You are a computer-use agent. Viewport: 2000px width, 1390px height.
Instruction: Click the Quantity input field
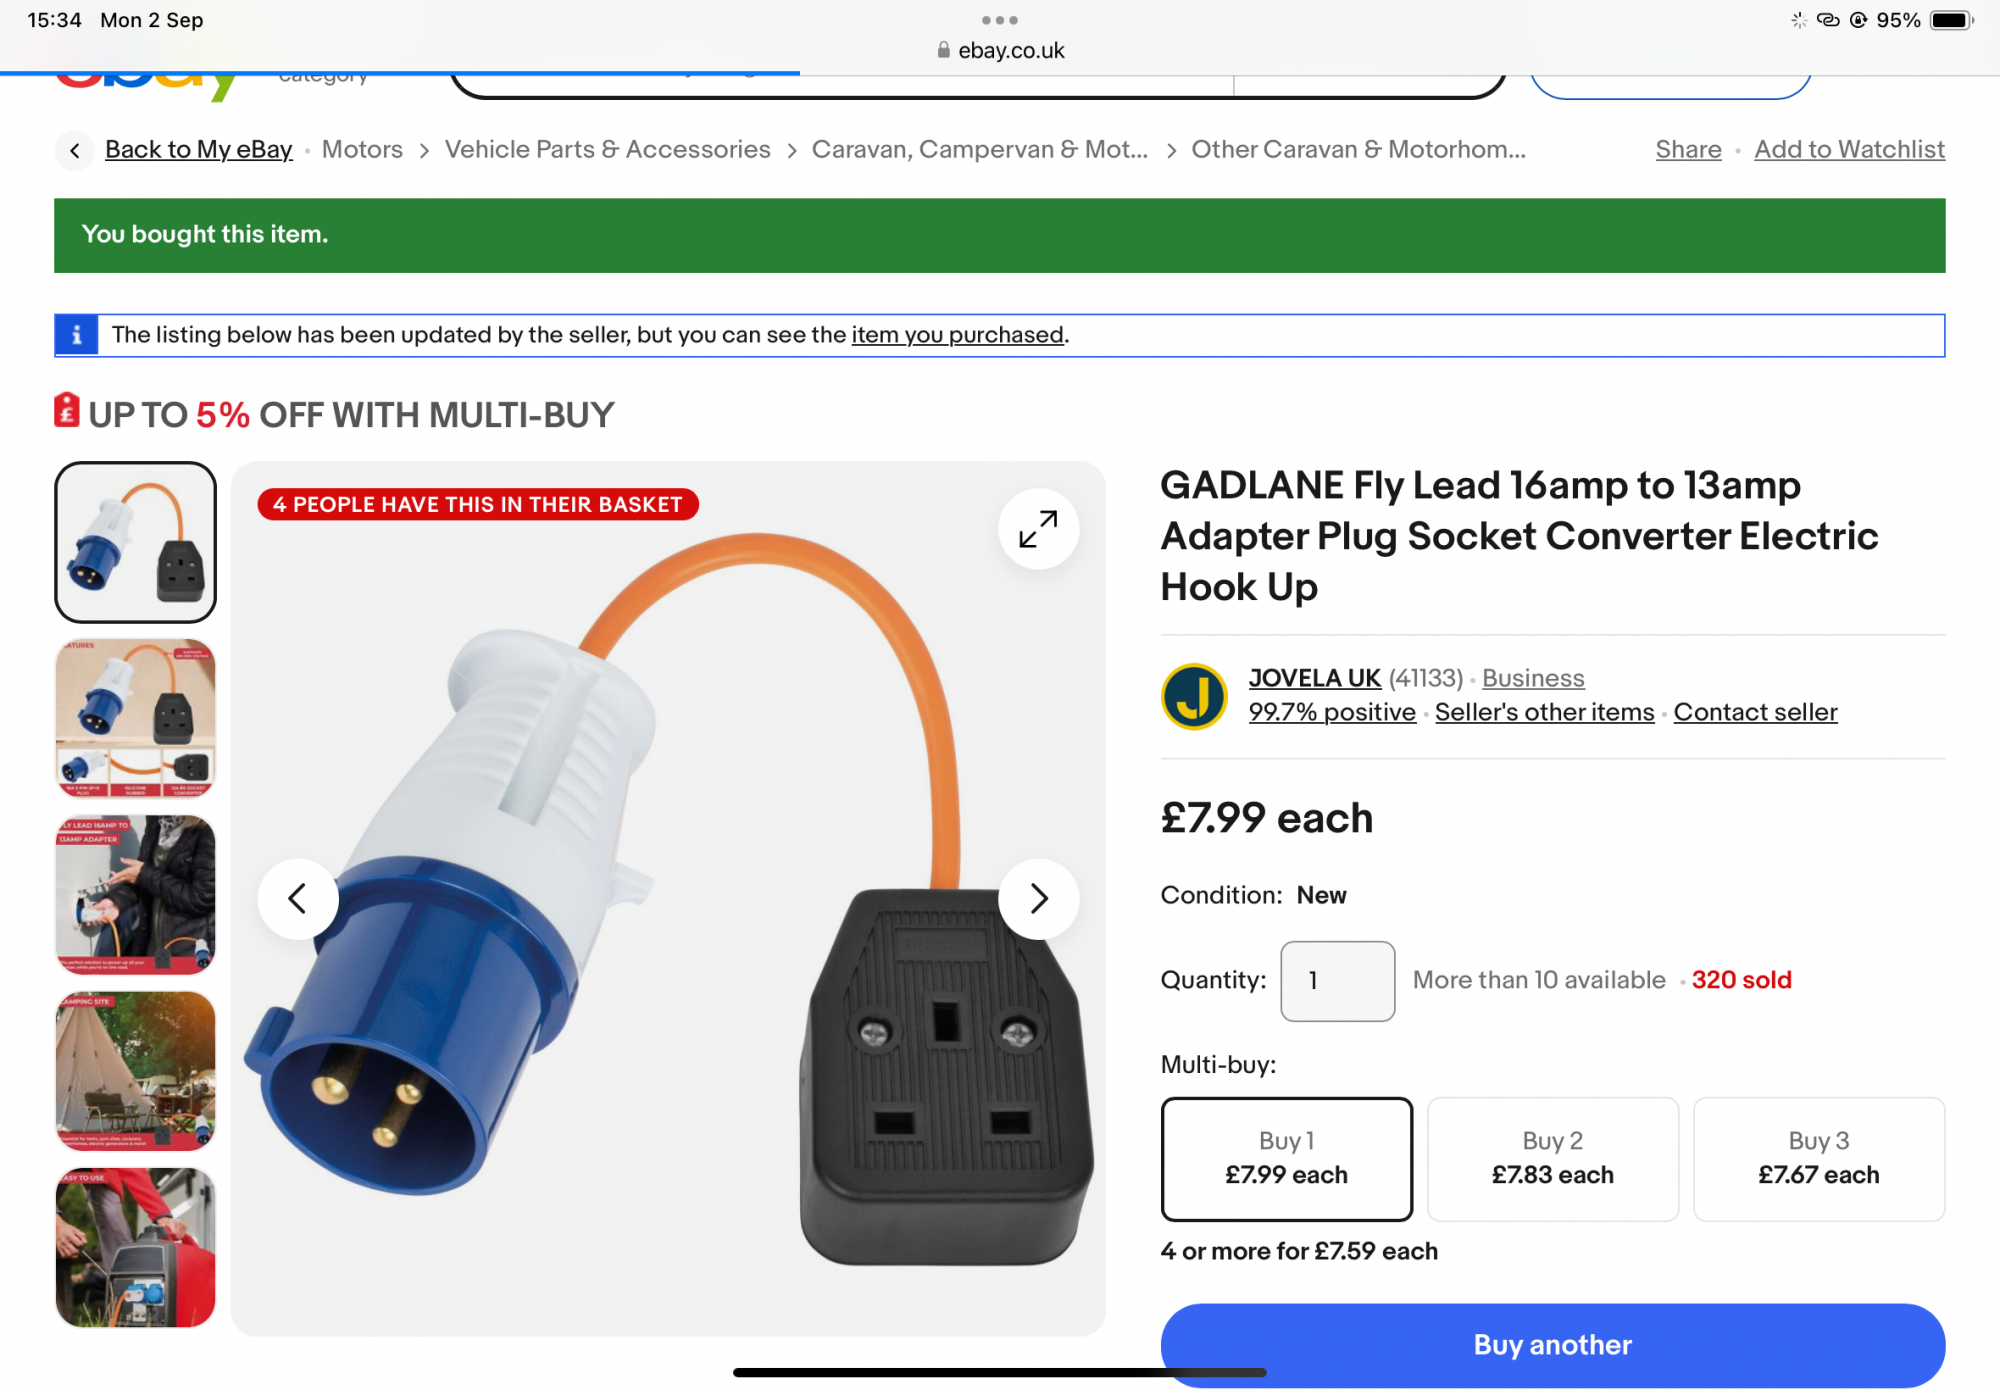(1337, 980)
